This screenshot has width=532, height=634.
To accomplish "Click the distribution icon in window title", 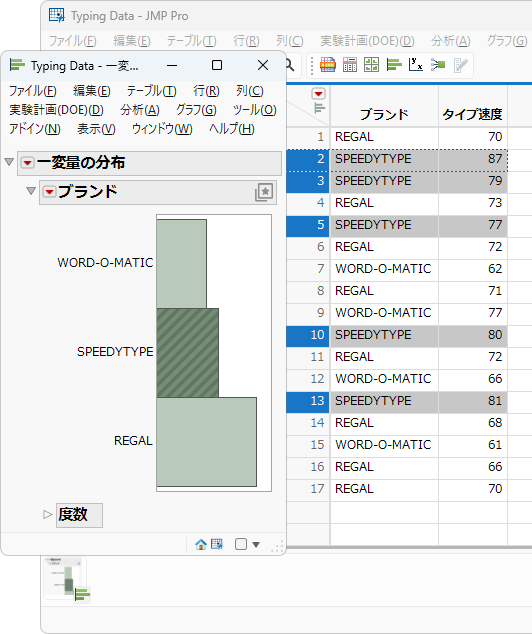I will [x=17, y=65].
